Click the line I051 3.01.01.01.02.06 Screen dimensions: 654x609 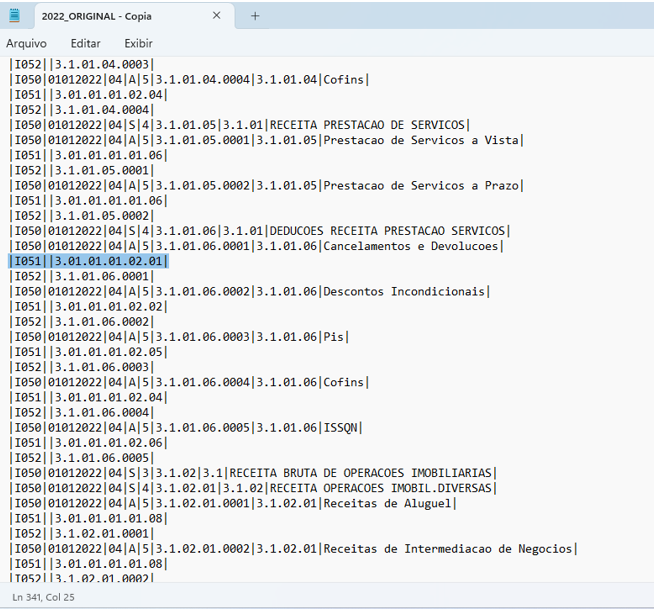pos(88,443)
